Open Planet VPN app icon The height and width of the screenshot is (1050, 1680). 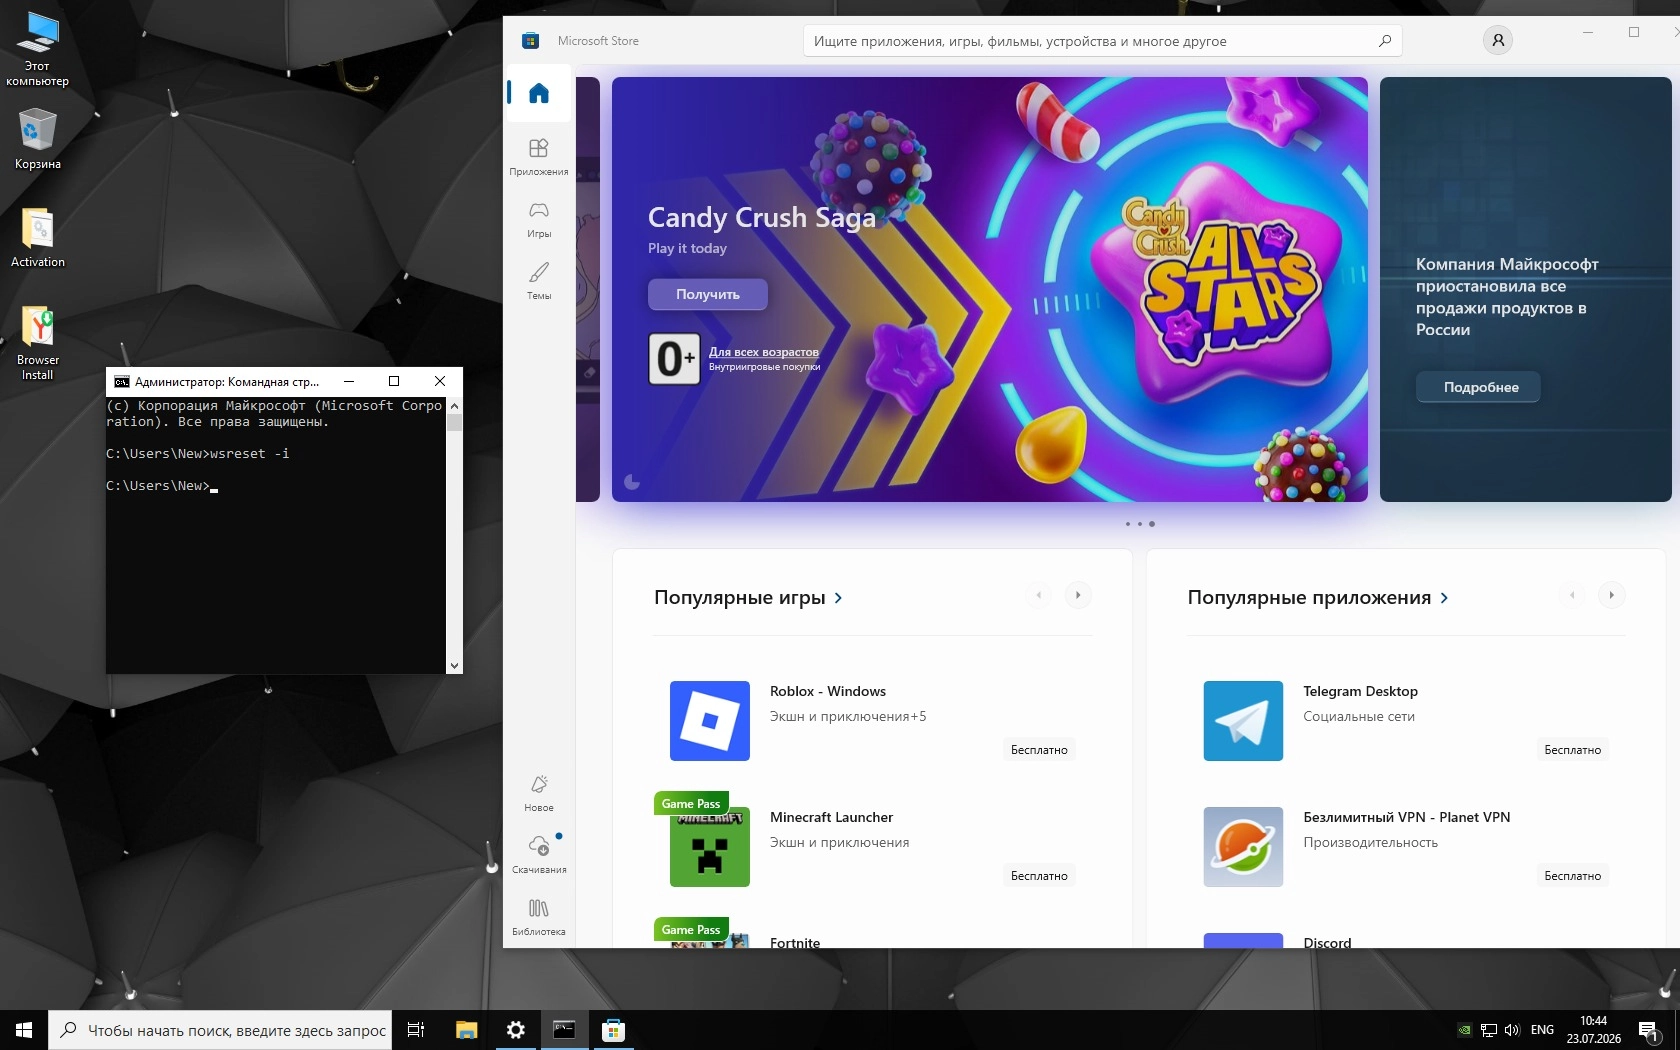pyautogui.click(x=1243, y=847)
